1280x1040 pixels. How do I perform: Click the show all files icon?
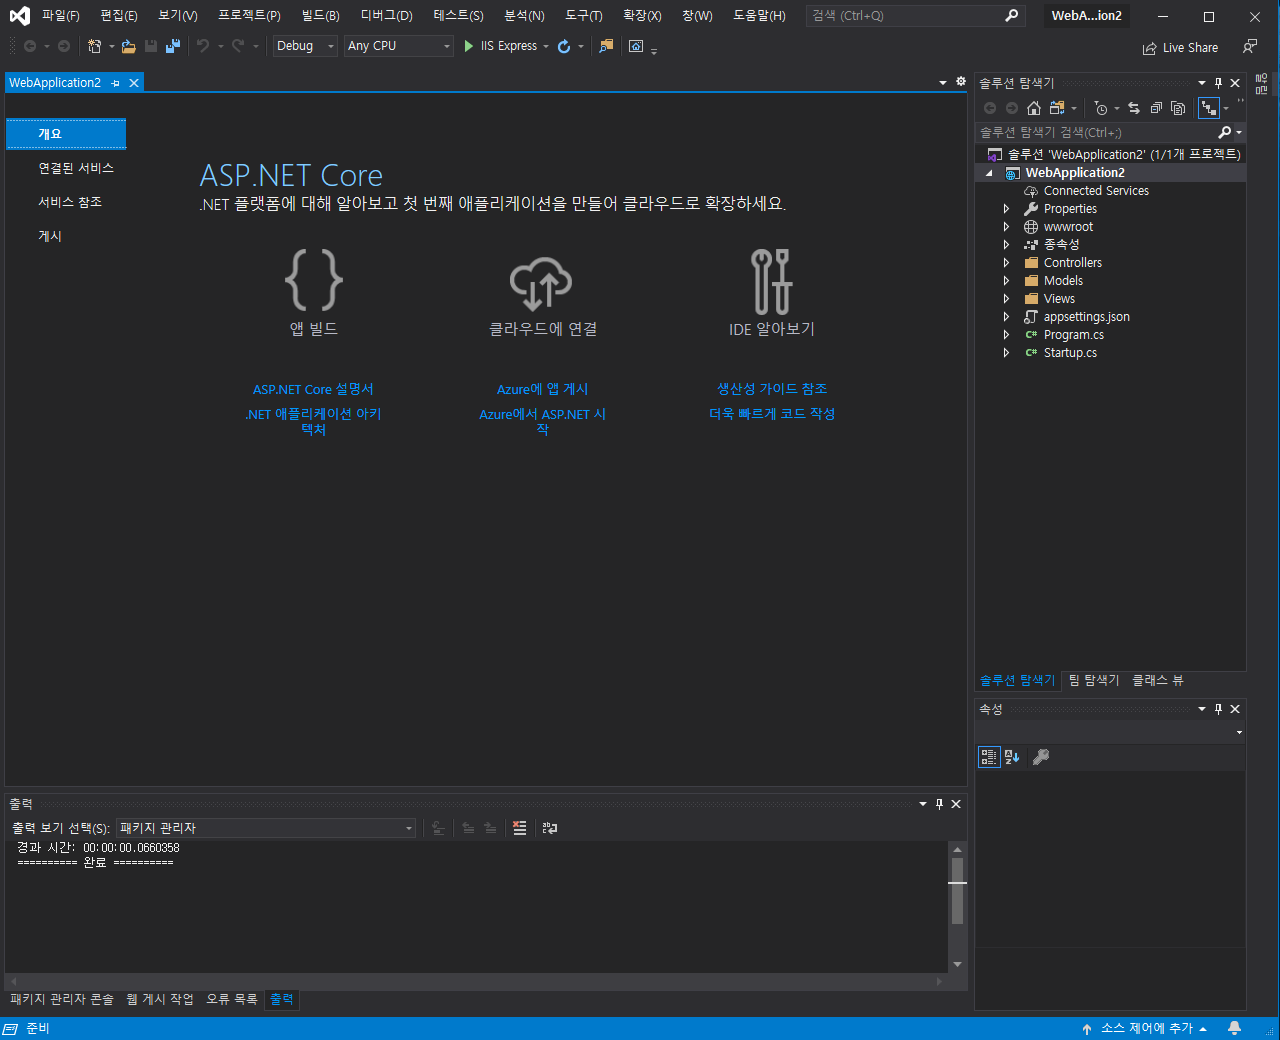1178,108
